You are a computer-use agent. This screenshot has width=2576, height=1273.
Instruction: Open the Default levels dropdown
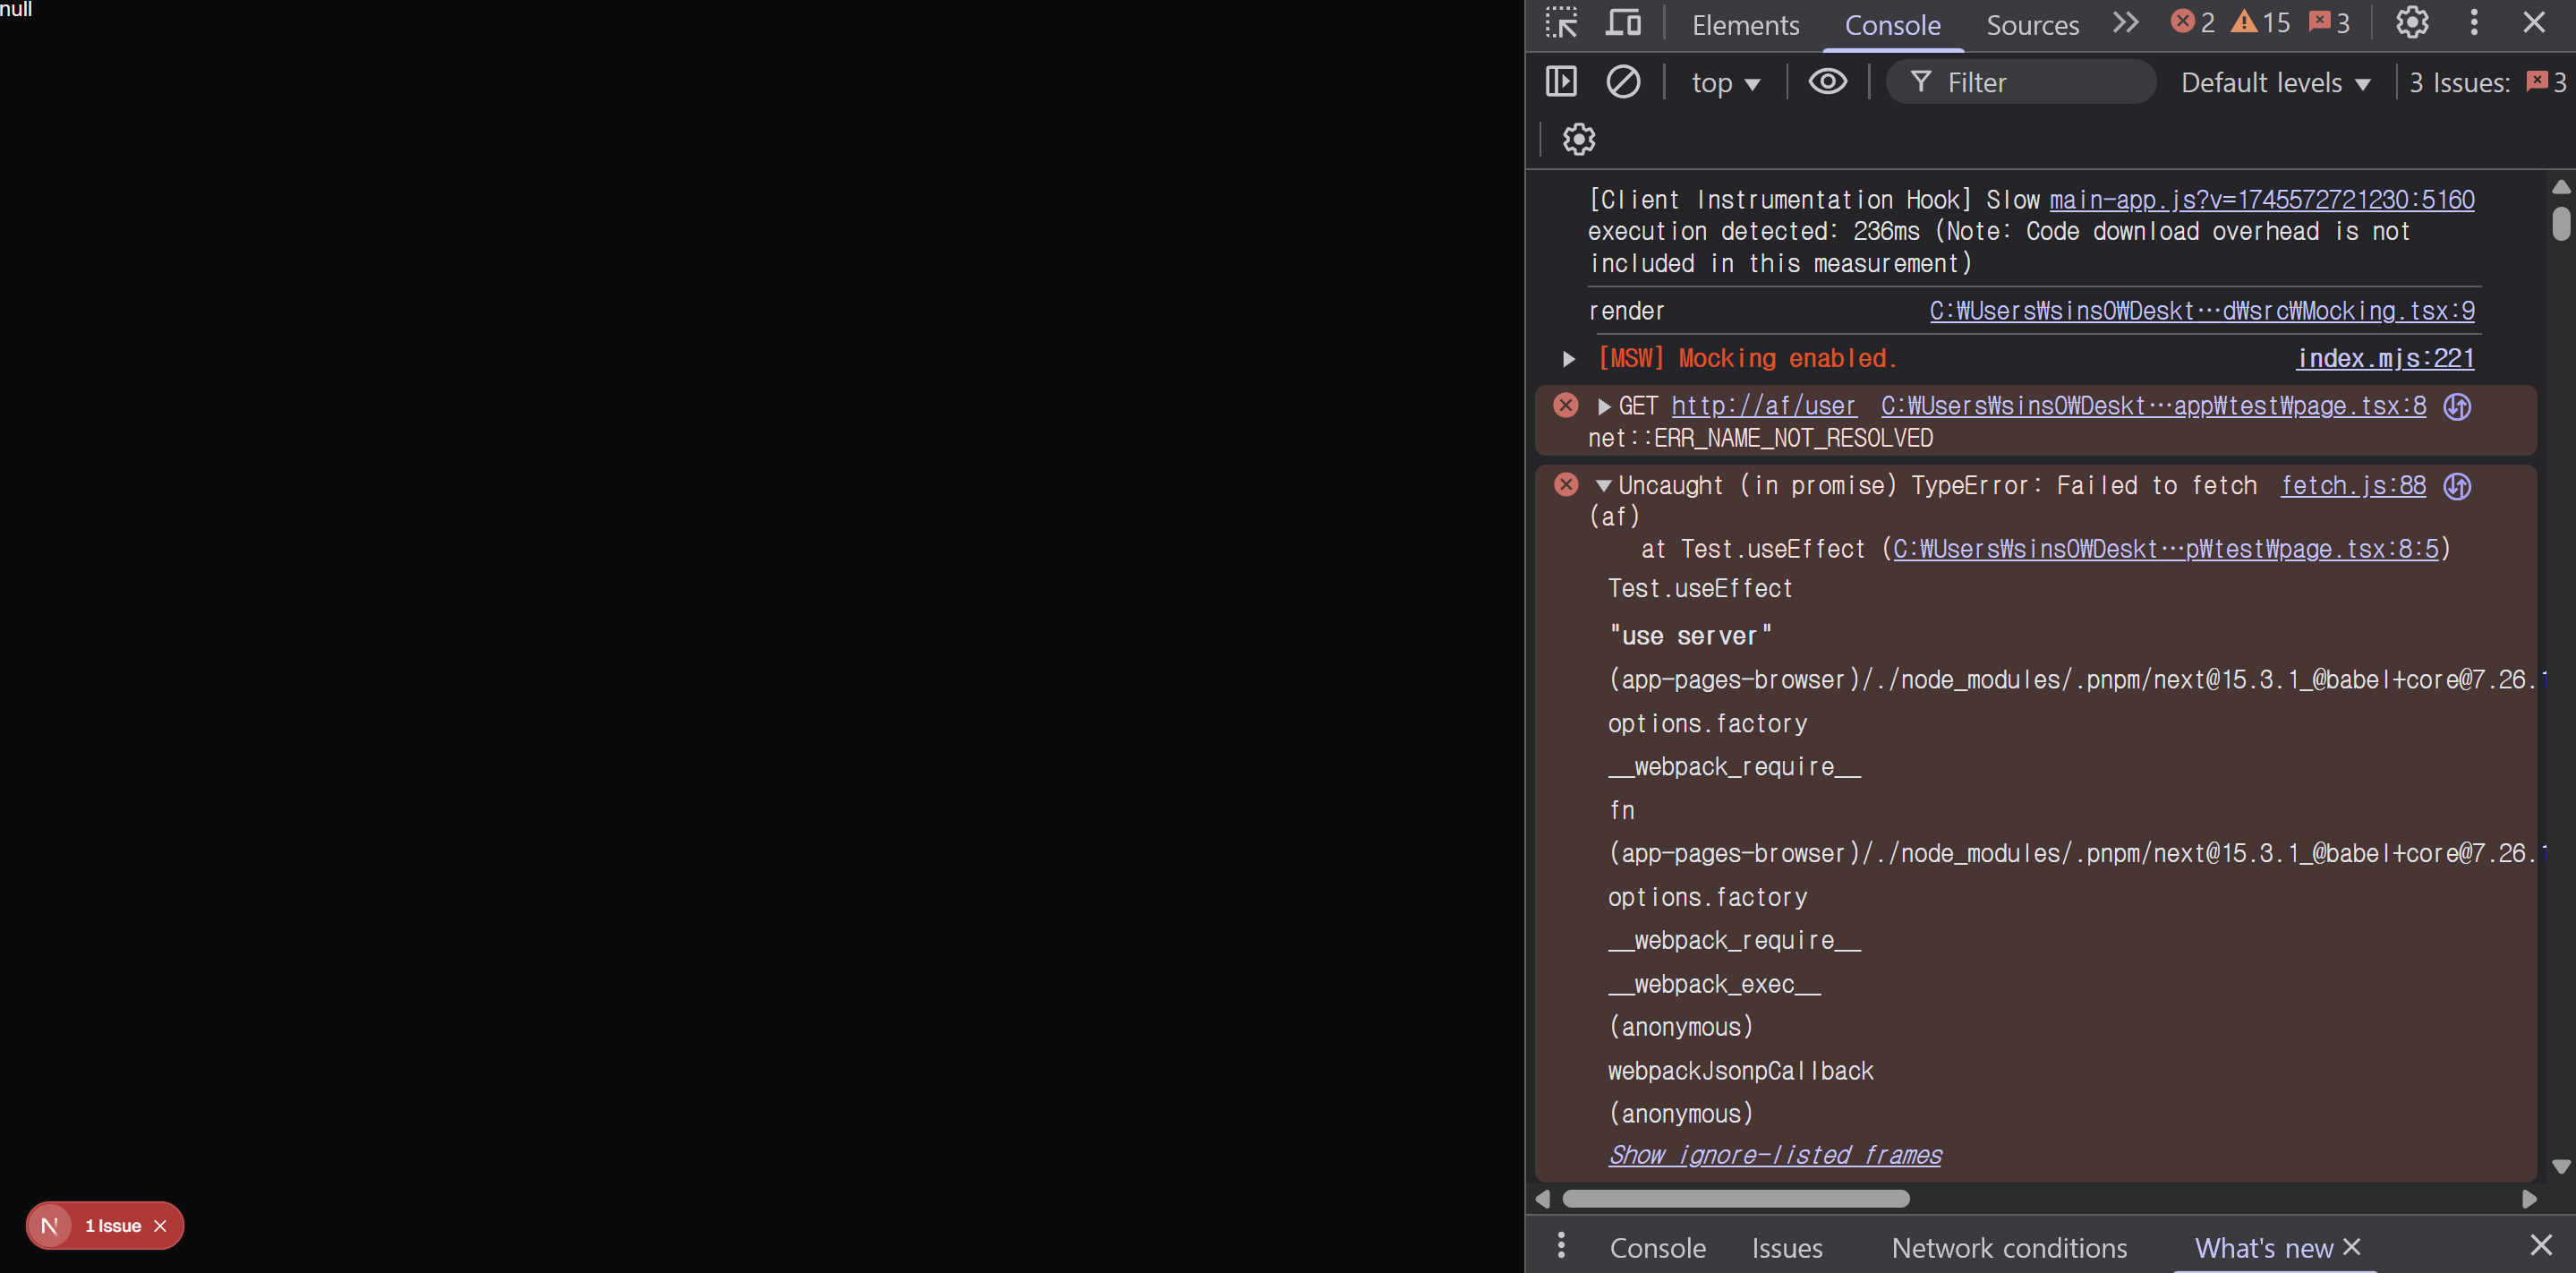(x=2275, y=83)
